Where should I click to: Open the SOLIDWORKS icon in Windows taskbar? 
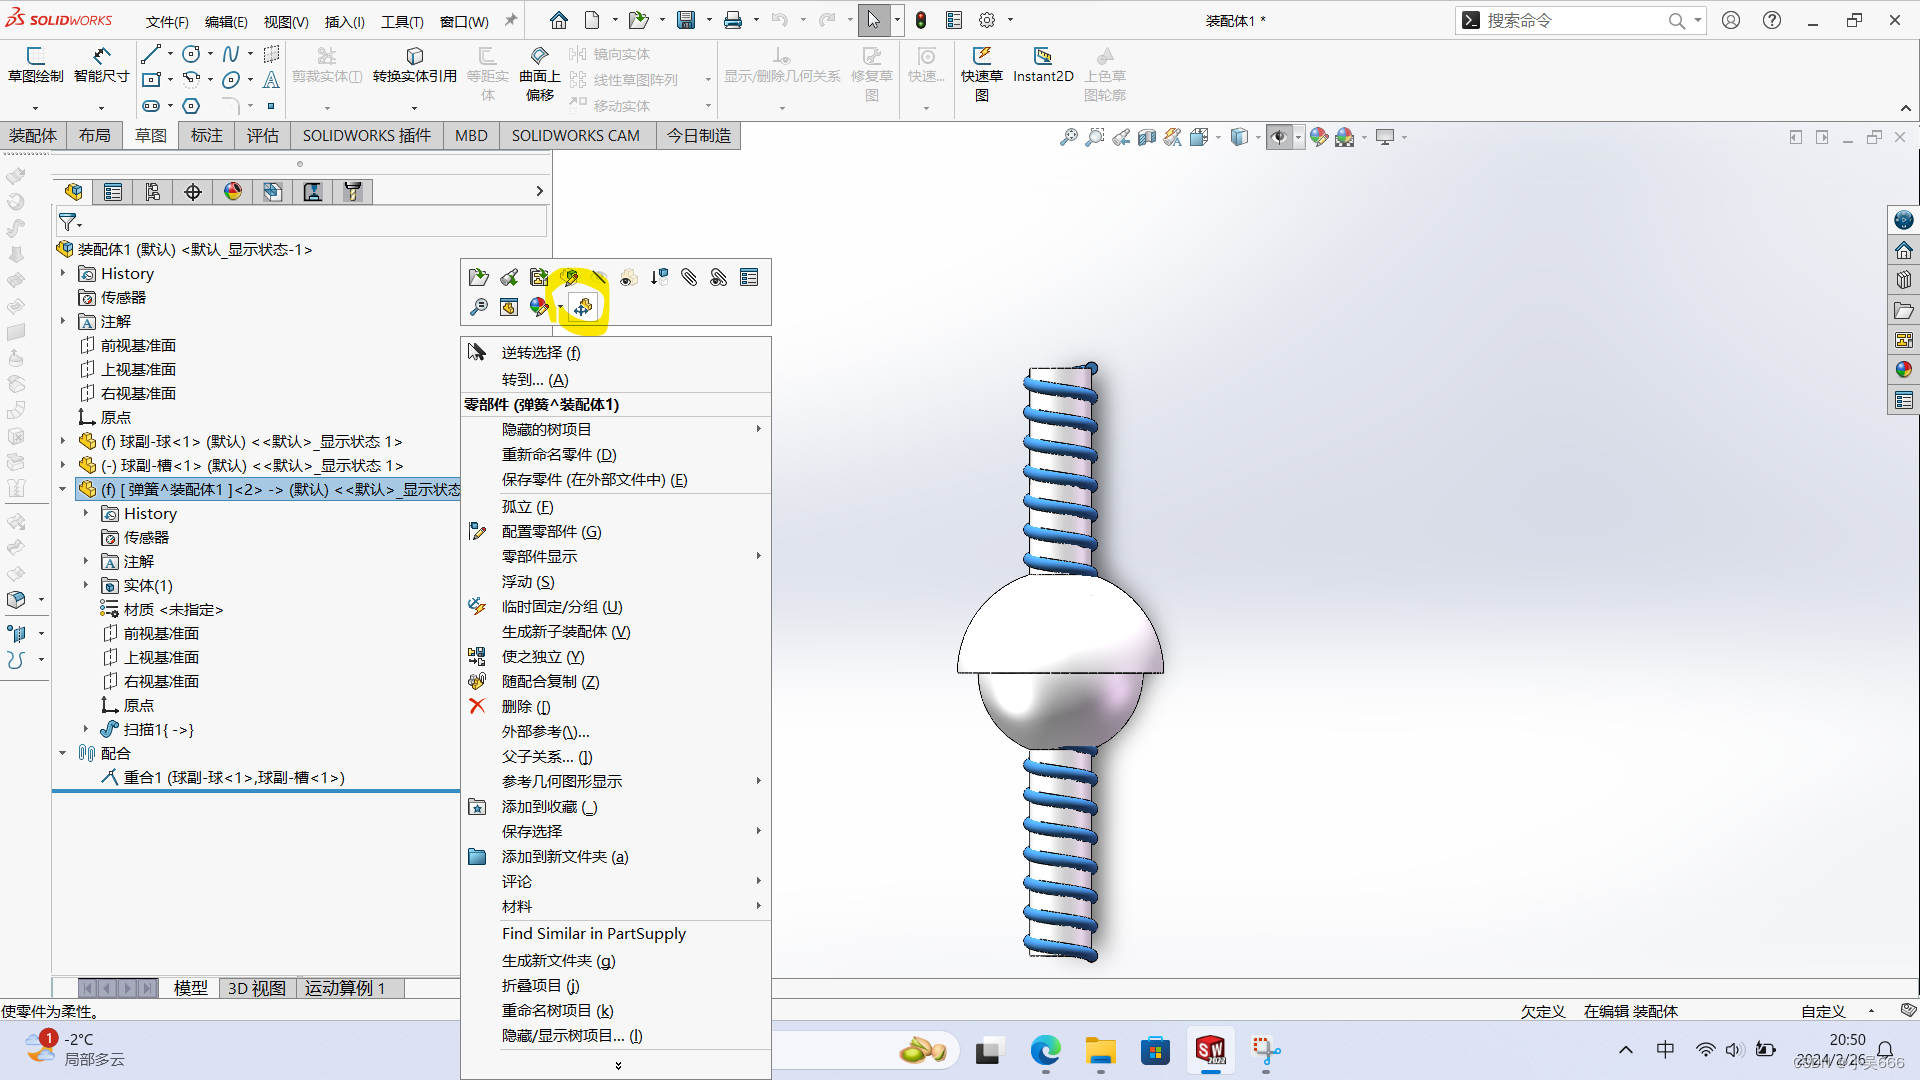coord(1210,1050)
